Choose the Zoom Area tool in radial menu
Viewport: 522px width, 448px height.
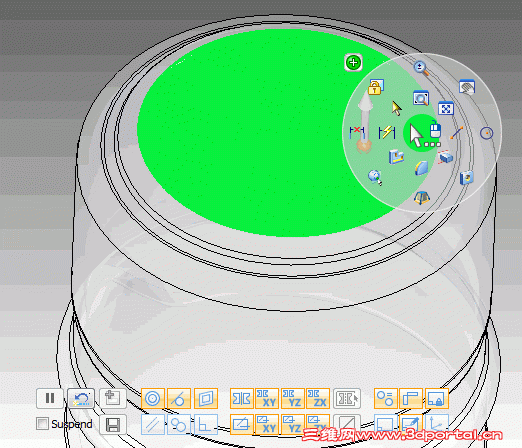tap(421, 98)
